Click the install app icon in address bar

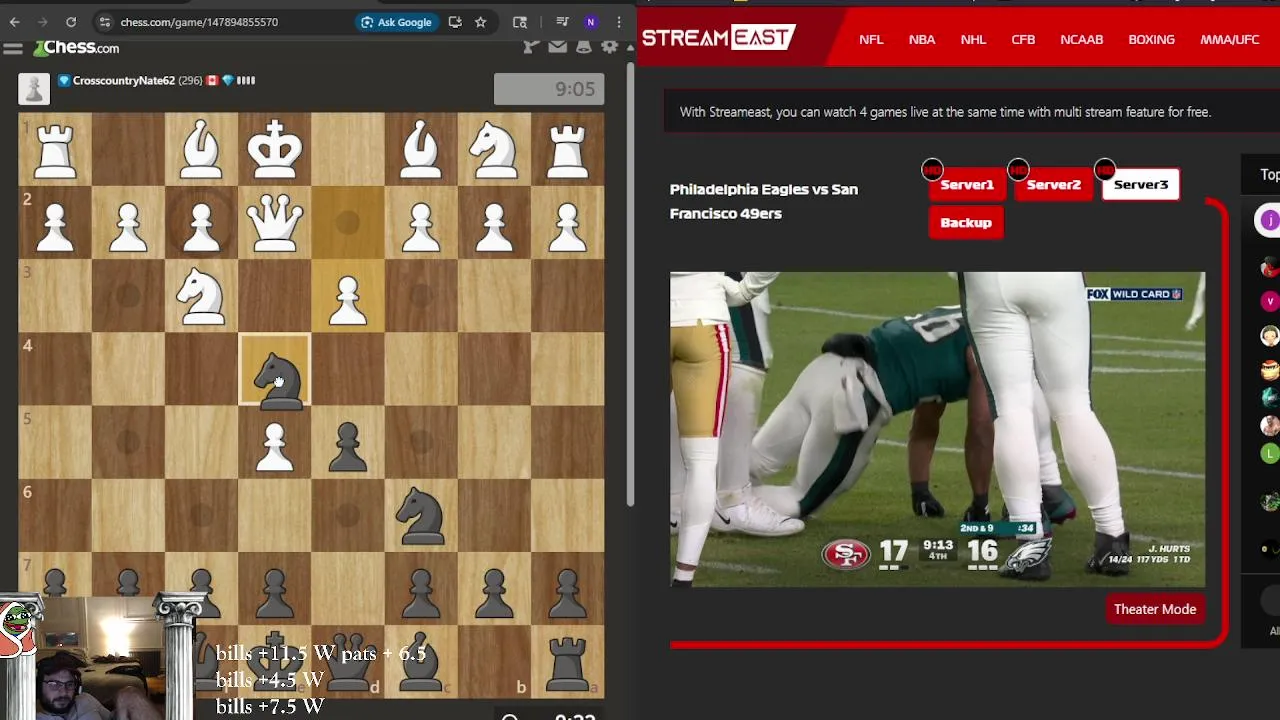click(x=455, y=22)
